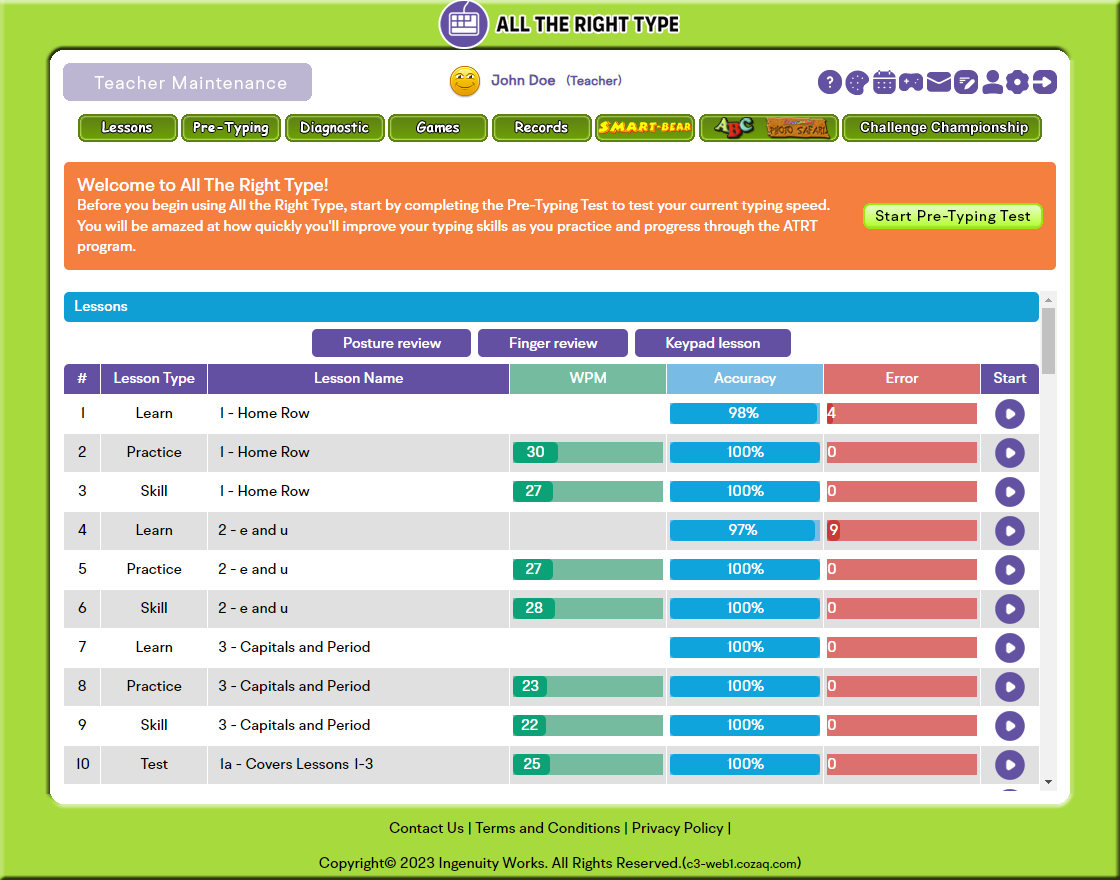Open the Finger review button
1120x880 pixels.
pos(553,343)
